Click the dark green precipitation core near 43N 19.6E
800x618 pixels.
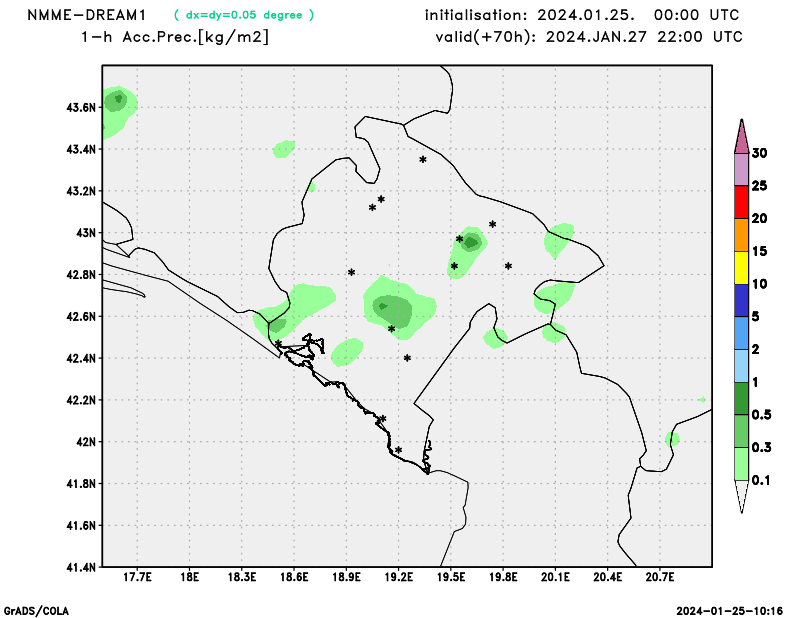tap(470, 242)
